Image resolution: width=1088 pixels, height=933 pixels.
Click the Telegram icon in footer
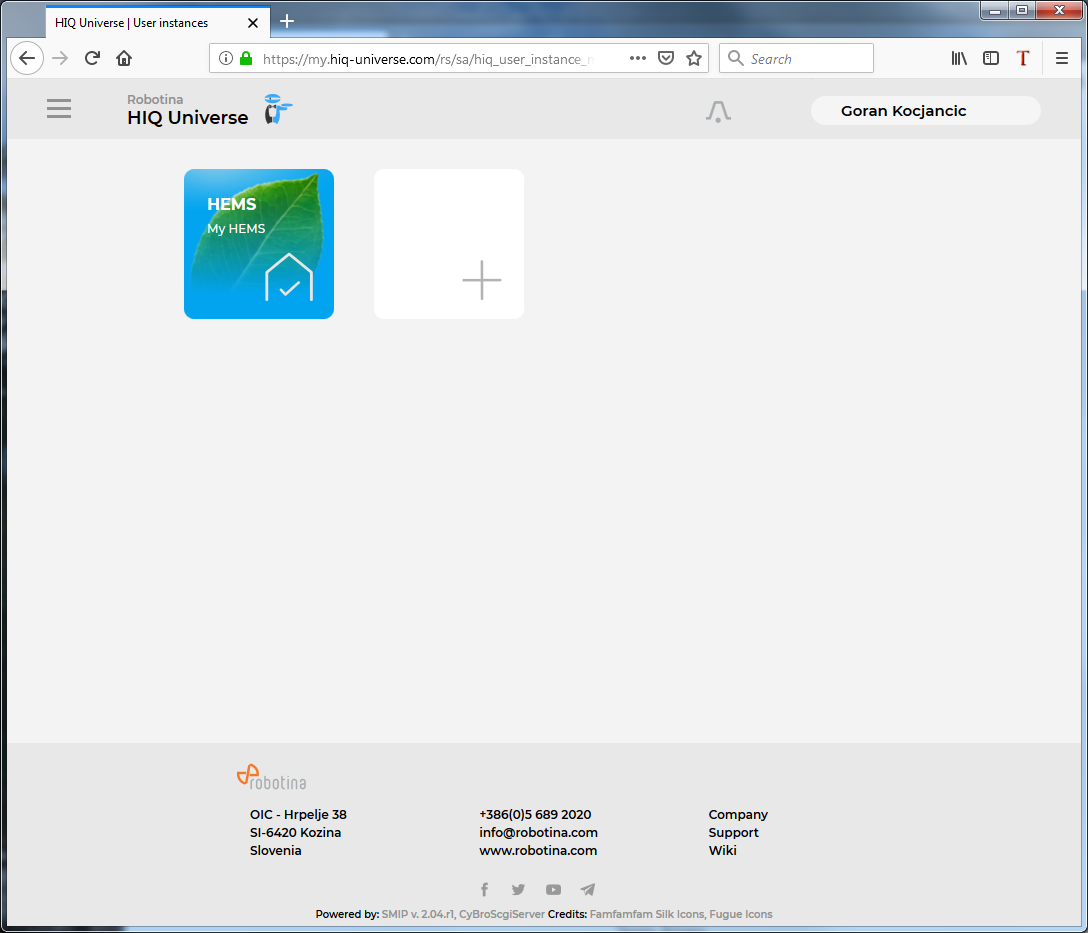[x=588, y=889]
